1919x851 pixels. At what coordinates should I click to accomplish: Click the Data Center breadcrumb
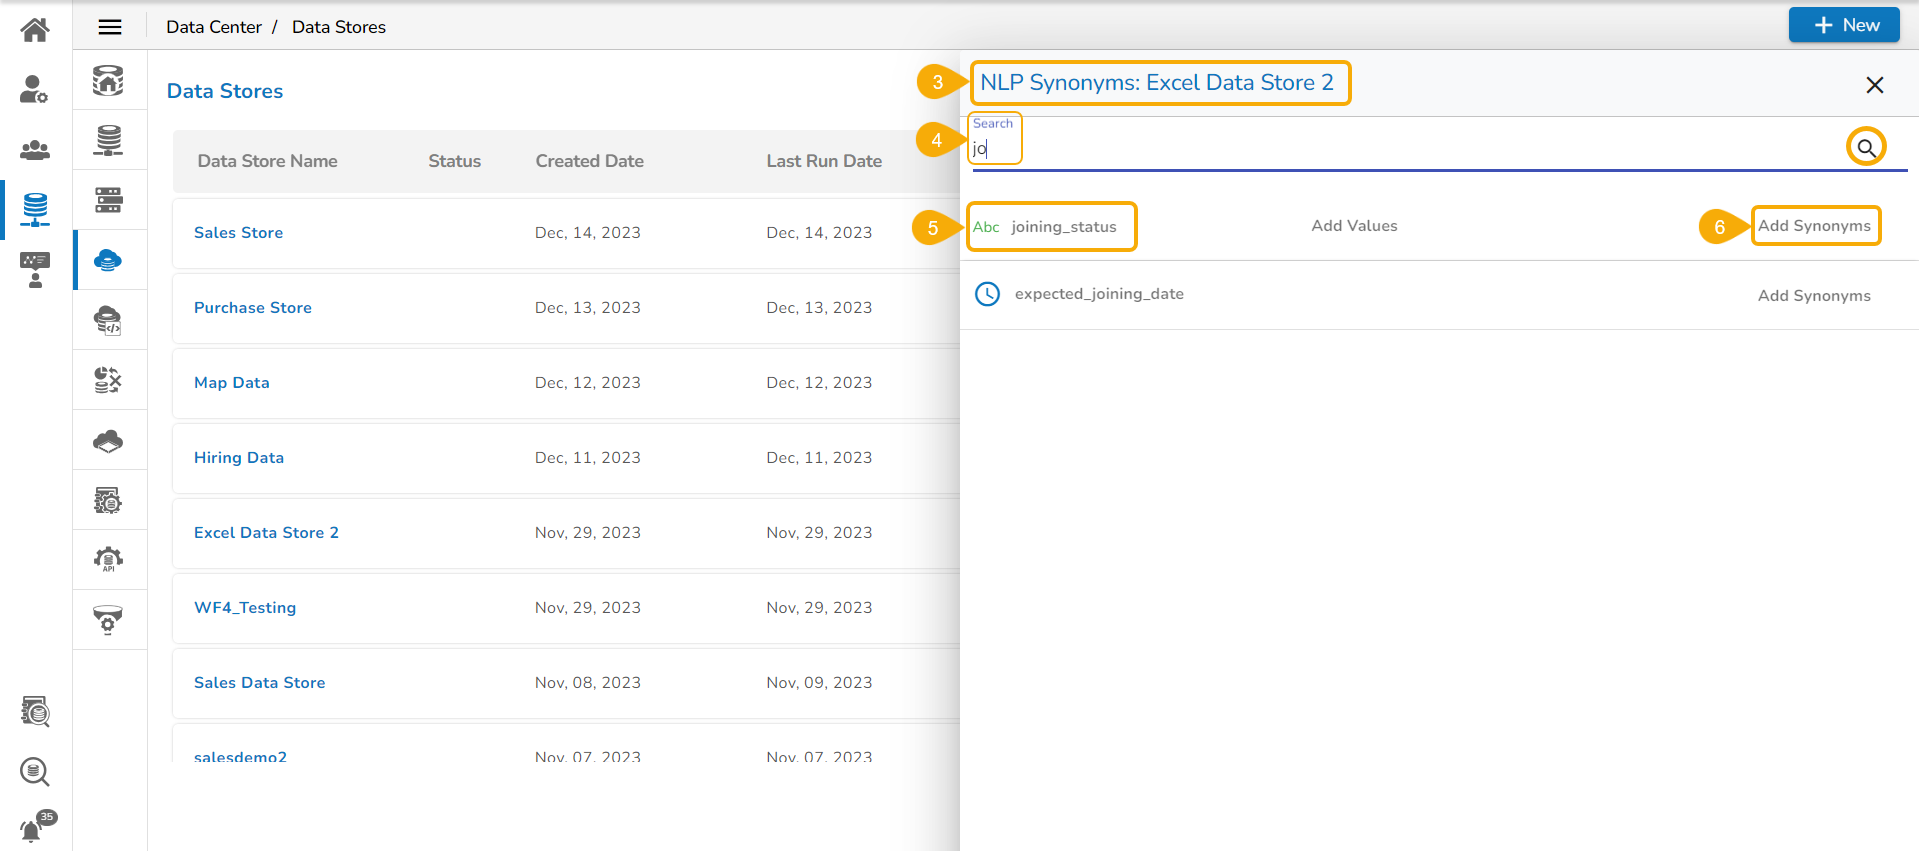[x=214, y=27]
